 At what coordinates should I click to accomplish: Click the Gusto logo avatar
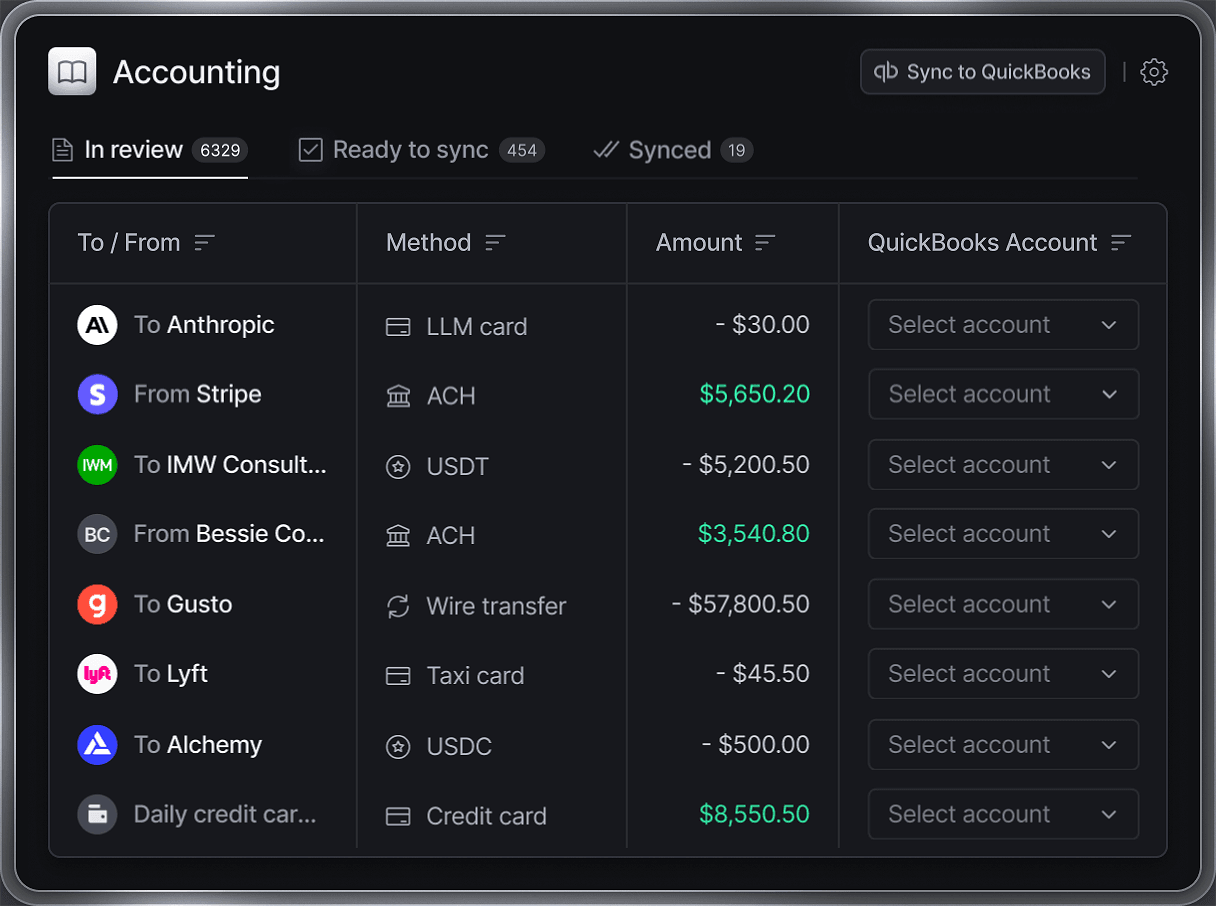click(97, 604)
